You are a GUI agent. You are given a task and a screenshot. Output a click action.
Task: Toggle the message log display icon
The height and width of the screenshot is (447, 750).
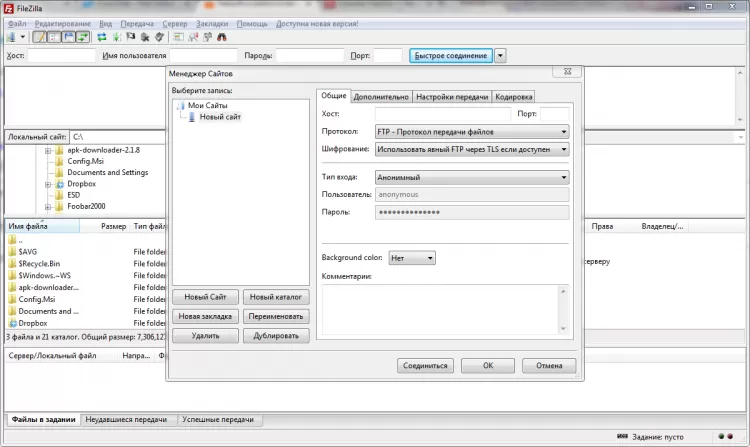tap(39, 37)
